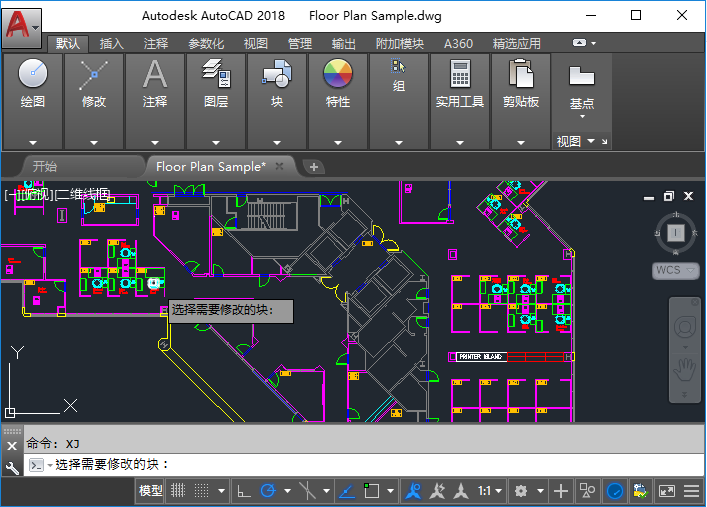This screenshot has width=707, height=507.
Task: Toggle annotation visibility
Action: pos(413,491)
